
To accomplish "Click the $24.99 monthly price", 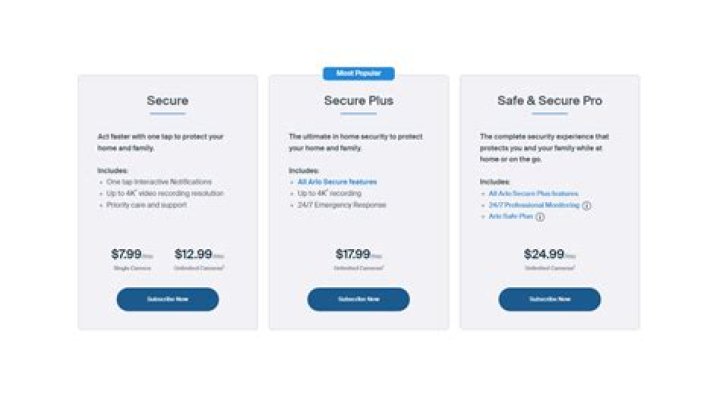I will tap(546, 254).
